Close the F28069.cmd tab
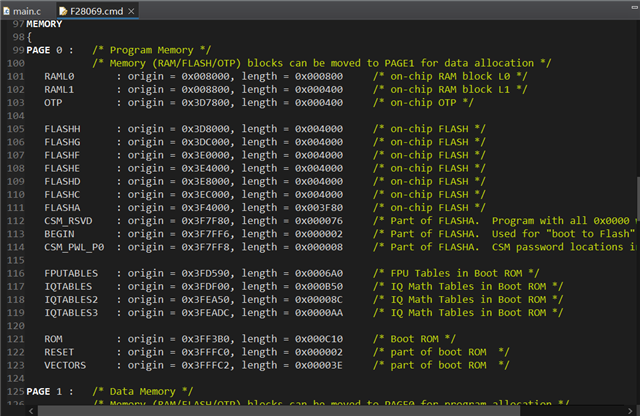Screen dimensions: 640x416 (x=133, y=10)
